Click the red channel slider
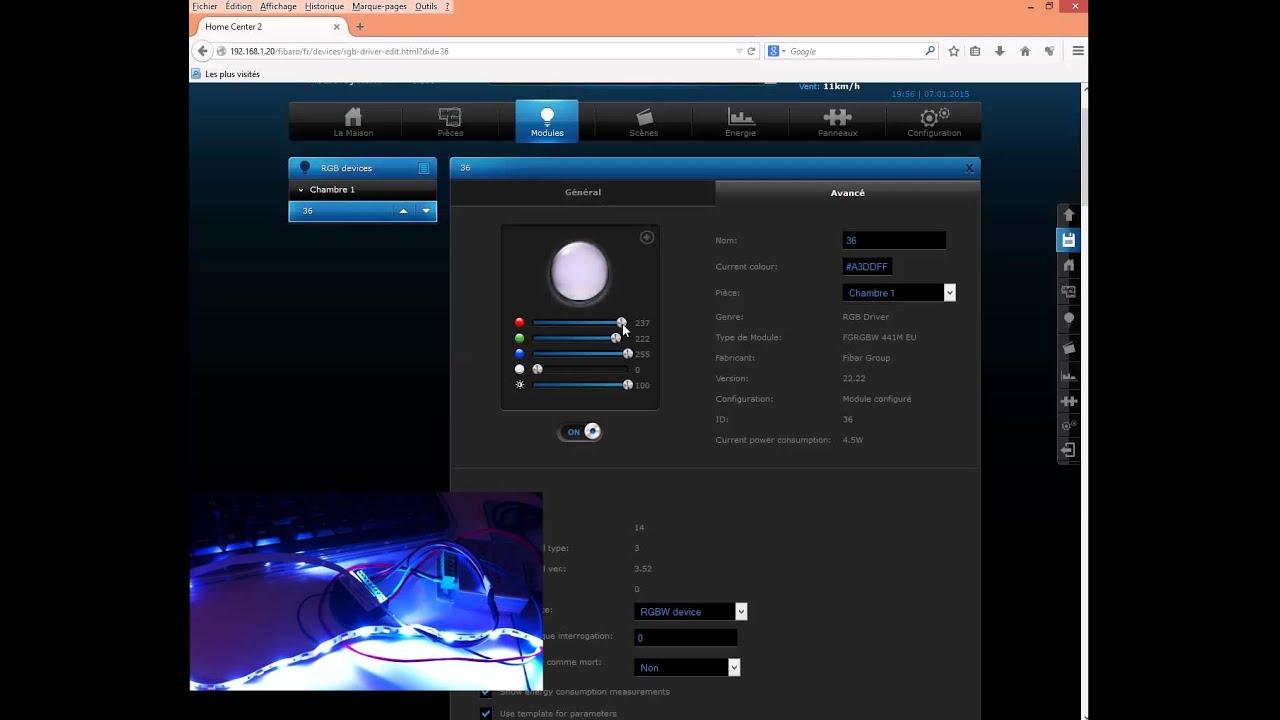Viewport: 1280px width, 720px height. click(580, 323)
